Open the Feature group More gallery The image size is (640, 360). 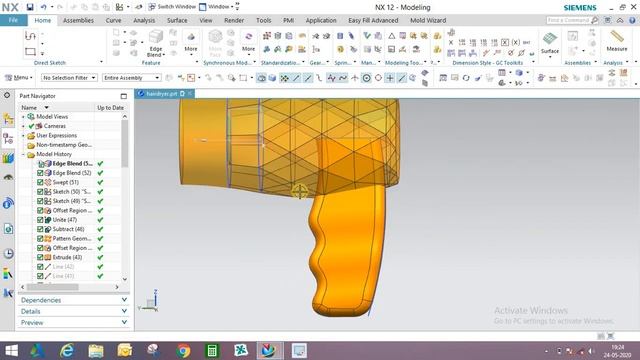pyautogui.click(x=191, y=43)
